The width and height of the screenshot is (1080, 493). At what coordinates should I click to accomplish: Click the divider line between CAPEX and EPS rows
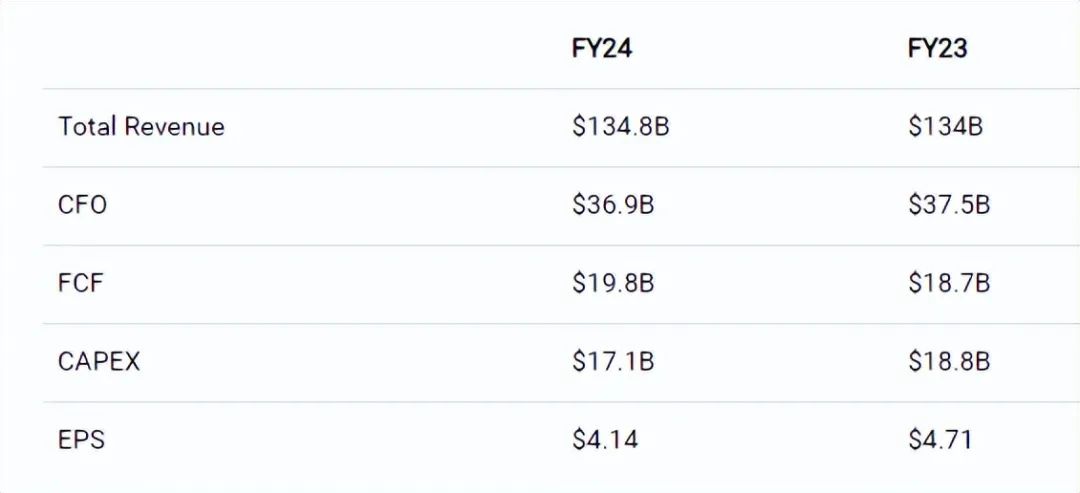coord(540,402)
